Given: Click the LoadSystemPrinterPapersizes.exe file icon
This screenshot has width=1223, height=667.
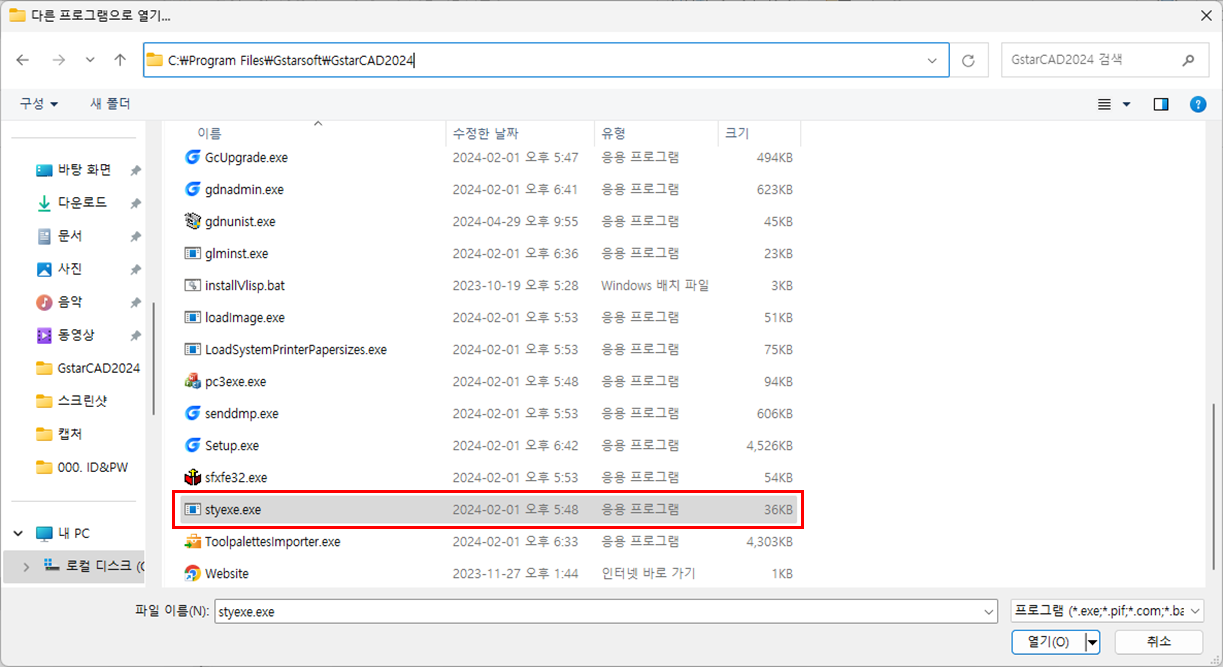Looking at the screenshot, I should coord(194,349).
